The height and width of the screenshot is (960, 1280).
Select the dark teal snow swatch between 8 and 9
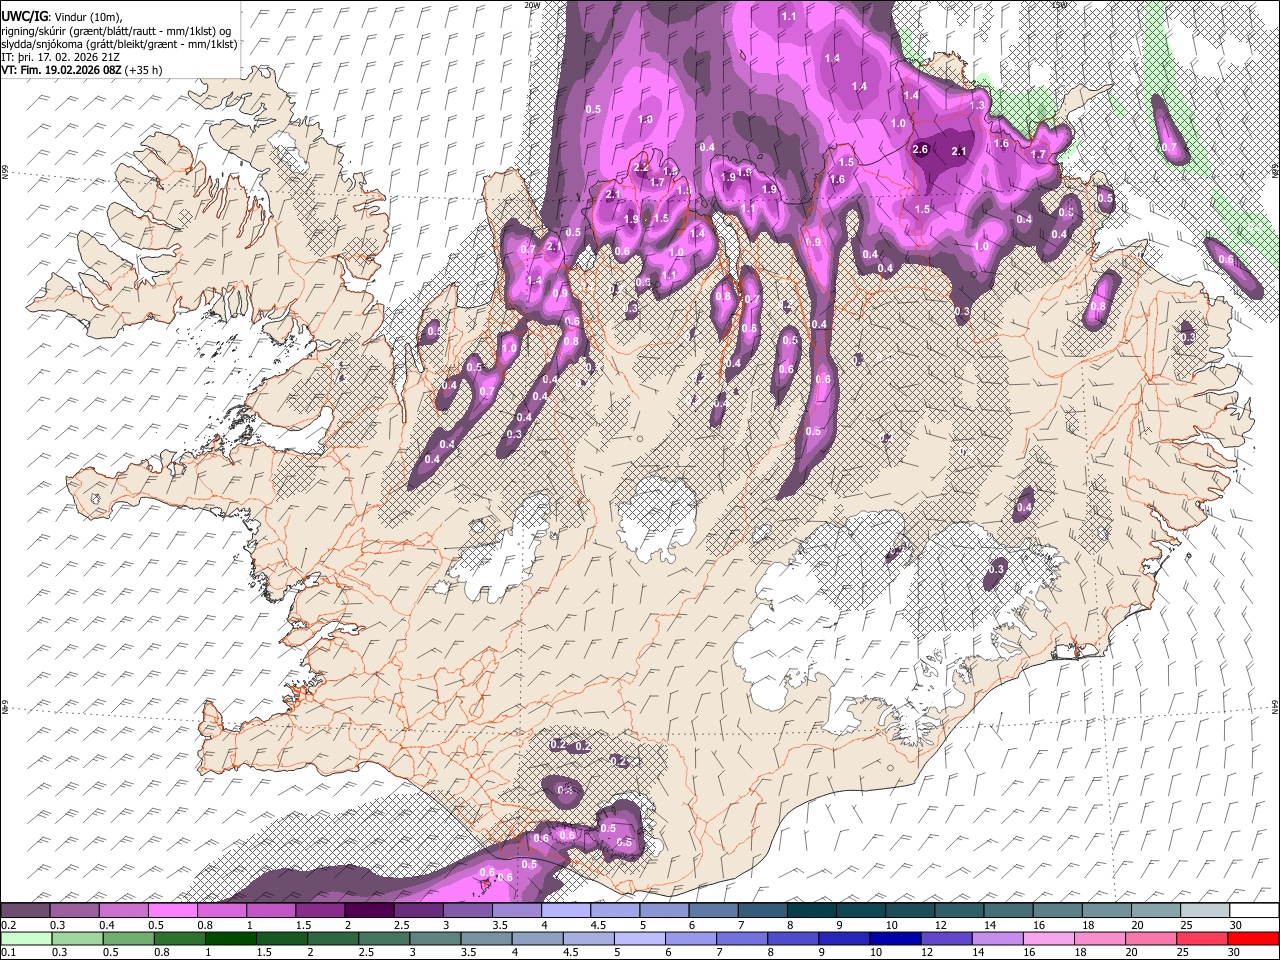[812, 910]
